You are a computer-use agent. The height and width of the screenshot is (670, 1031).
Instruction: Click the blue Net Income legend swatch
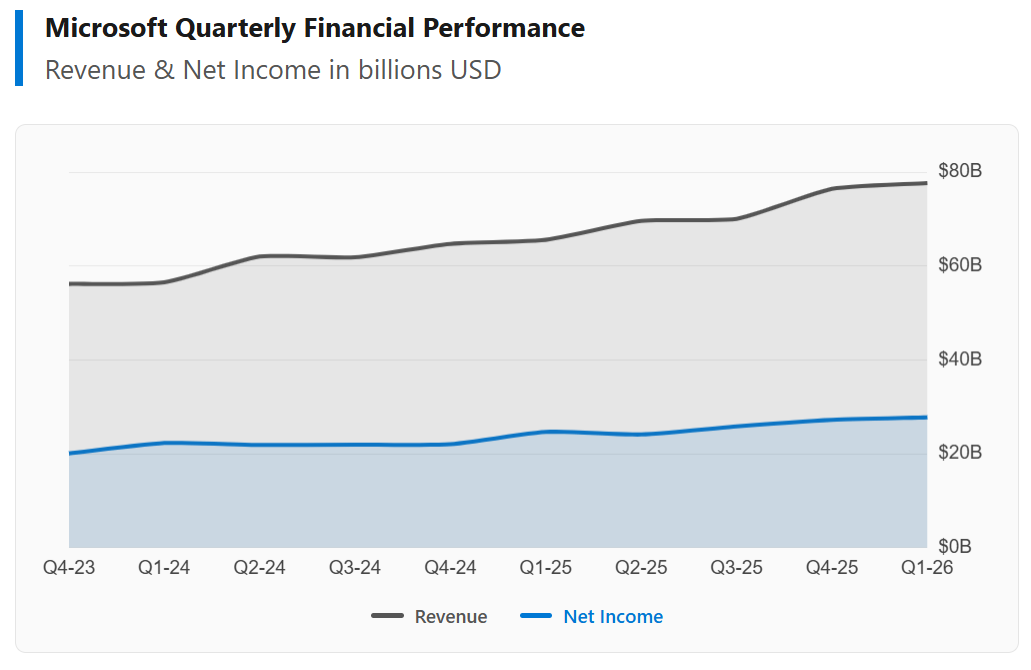pos(536,616)
